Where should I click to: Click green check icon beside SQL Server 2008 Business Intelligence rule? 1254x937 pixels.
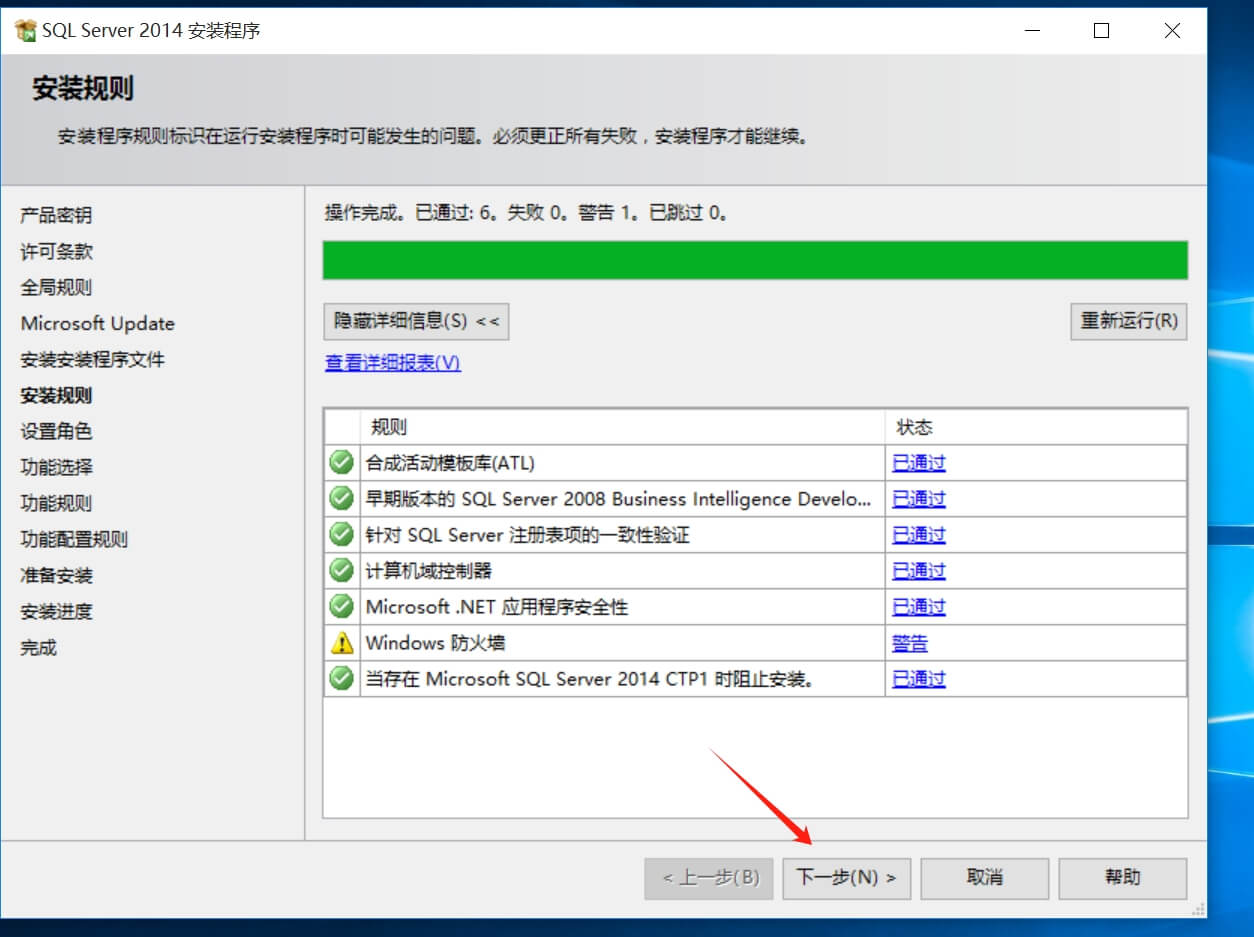tap(342, 499)
